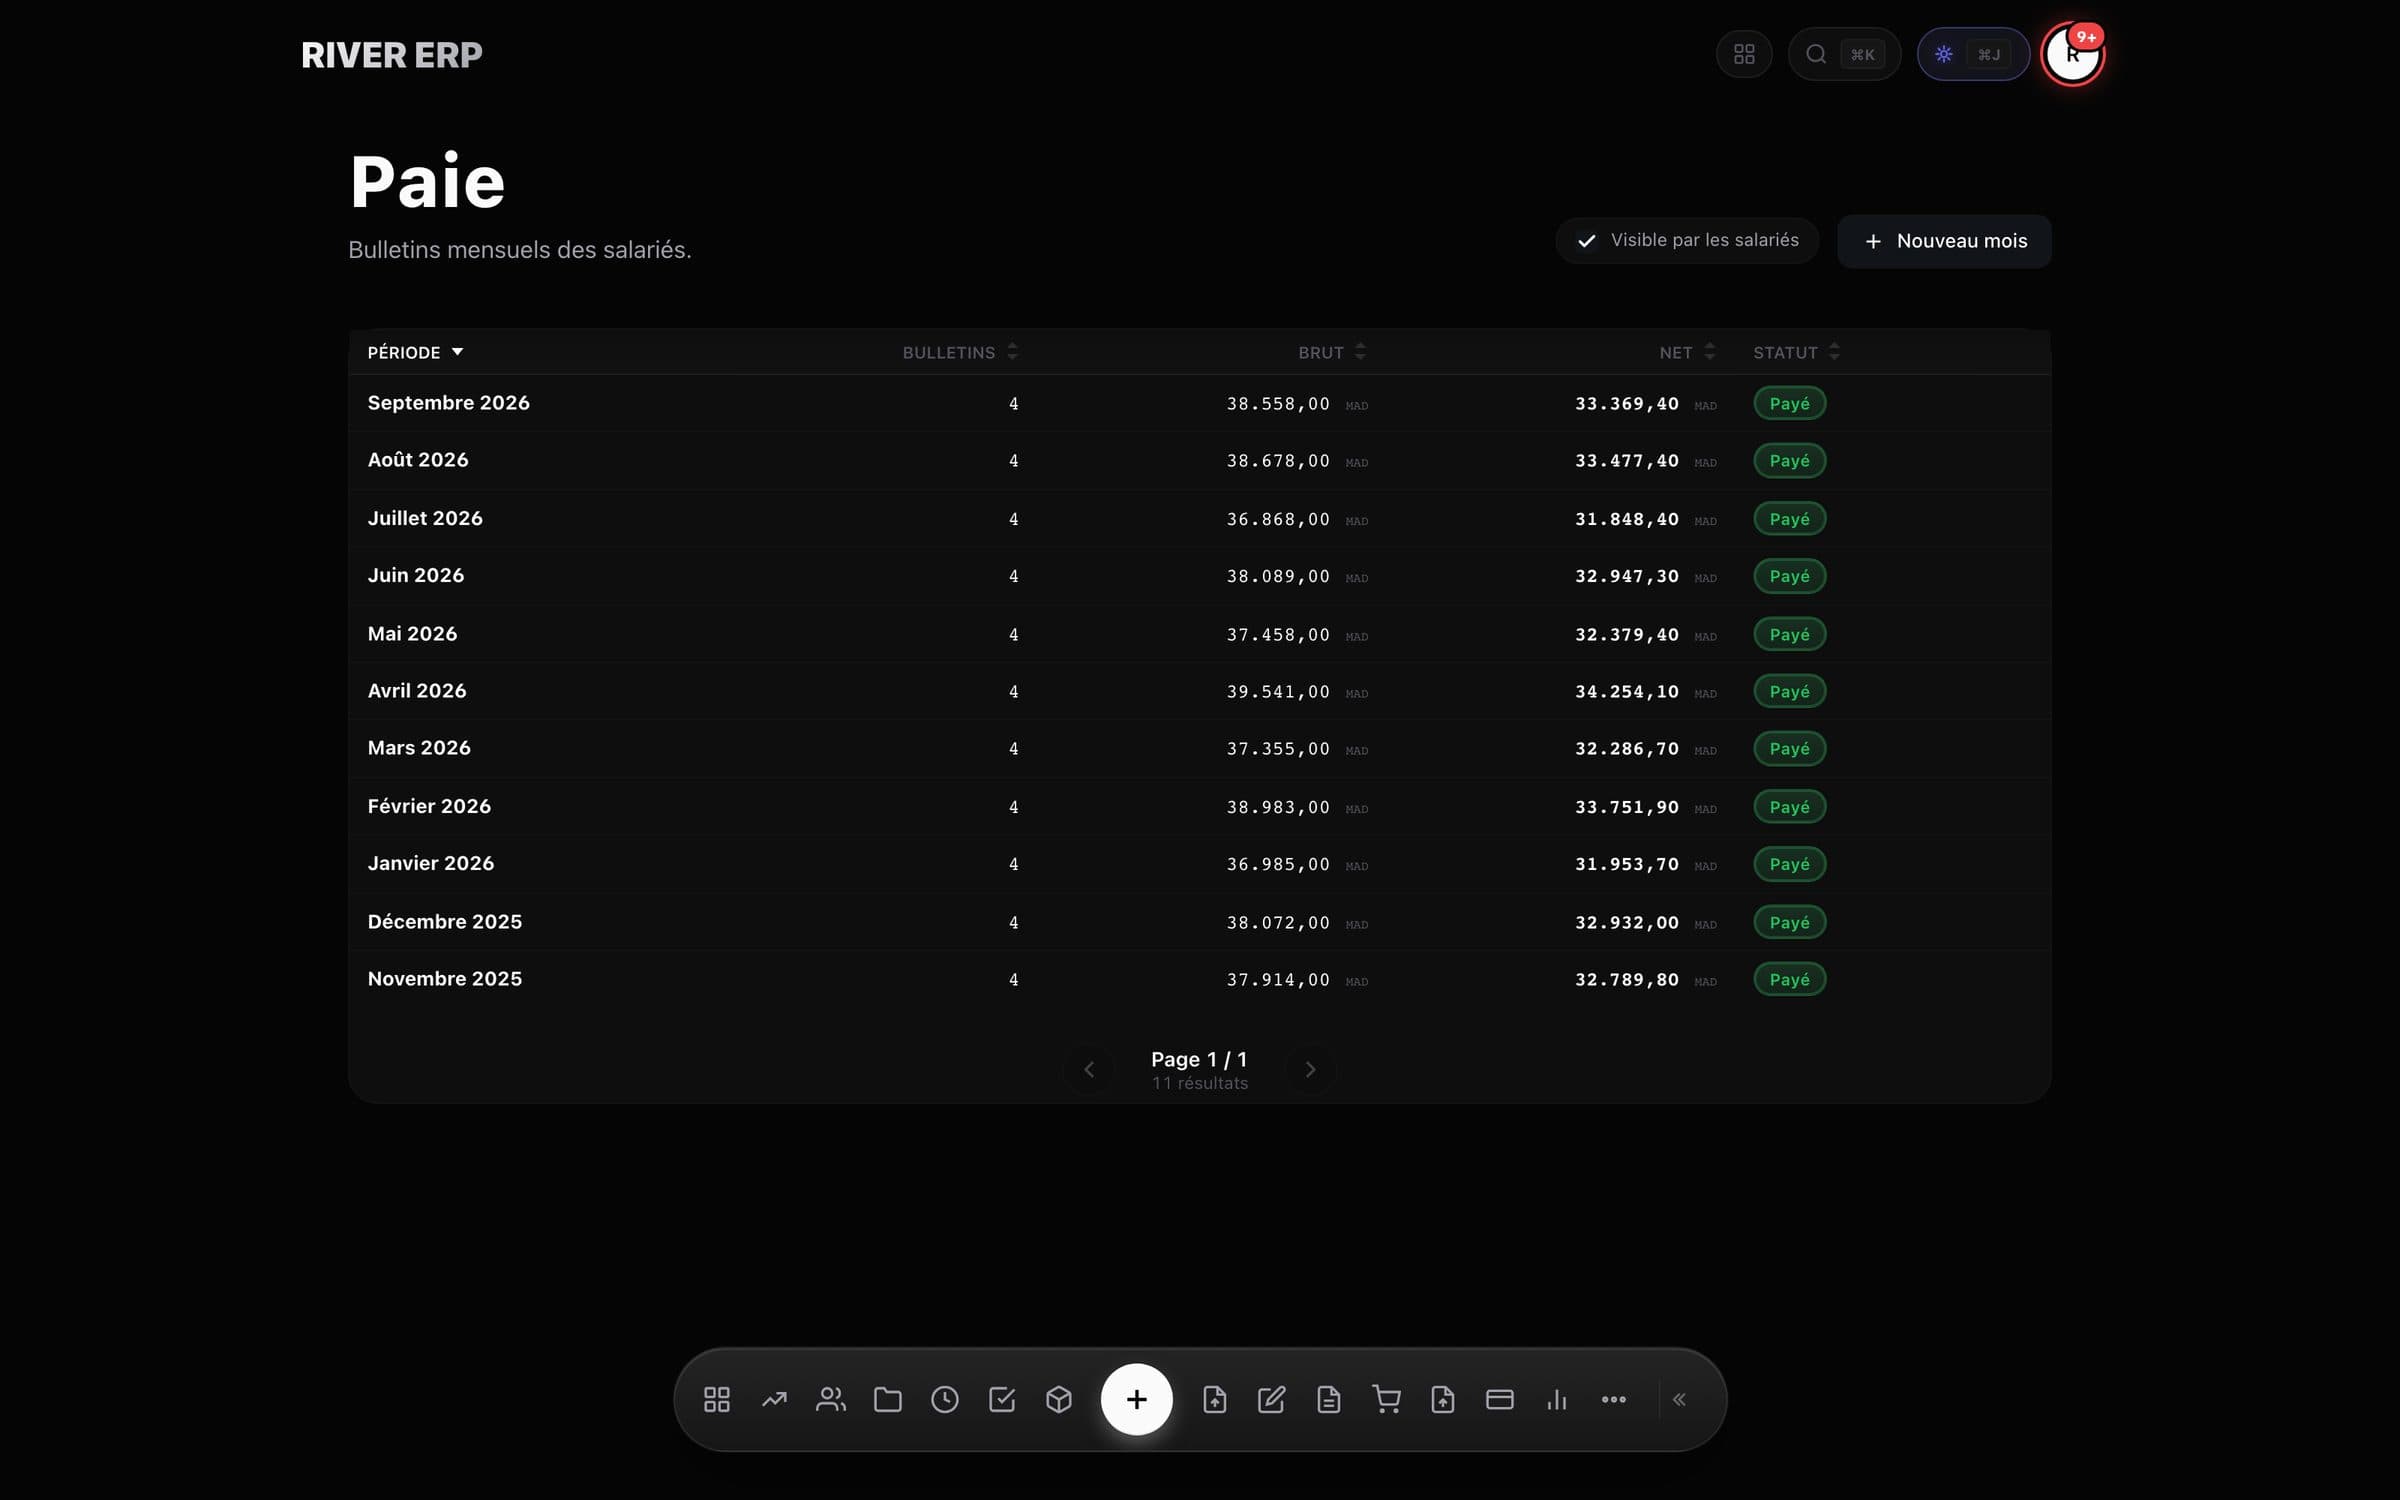Open the bar chart icon in dock
Screen dimensions: 2400x1500
pyautogui.click(x=1557, y=1399)
